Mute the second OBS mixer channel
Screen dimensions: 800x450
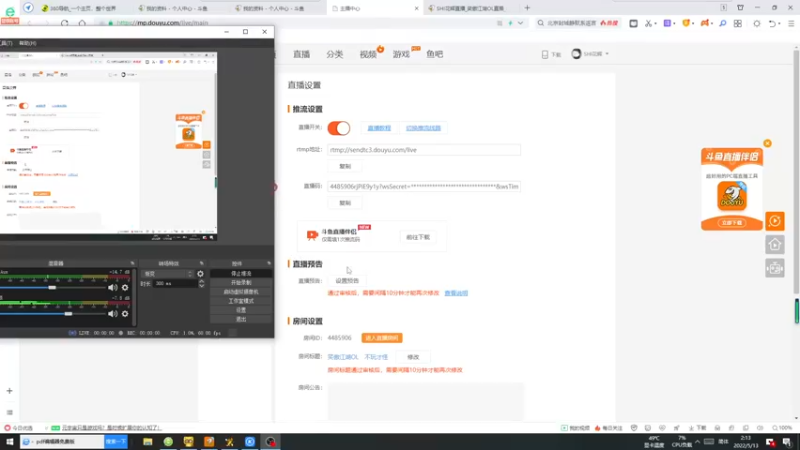pos(112,314)
